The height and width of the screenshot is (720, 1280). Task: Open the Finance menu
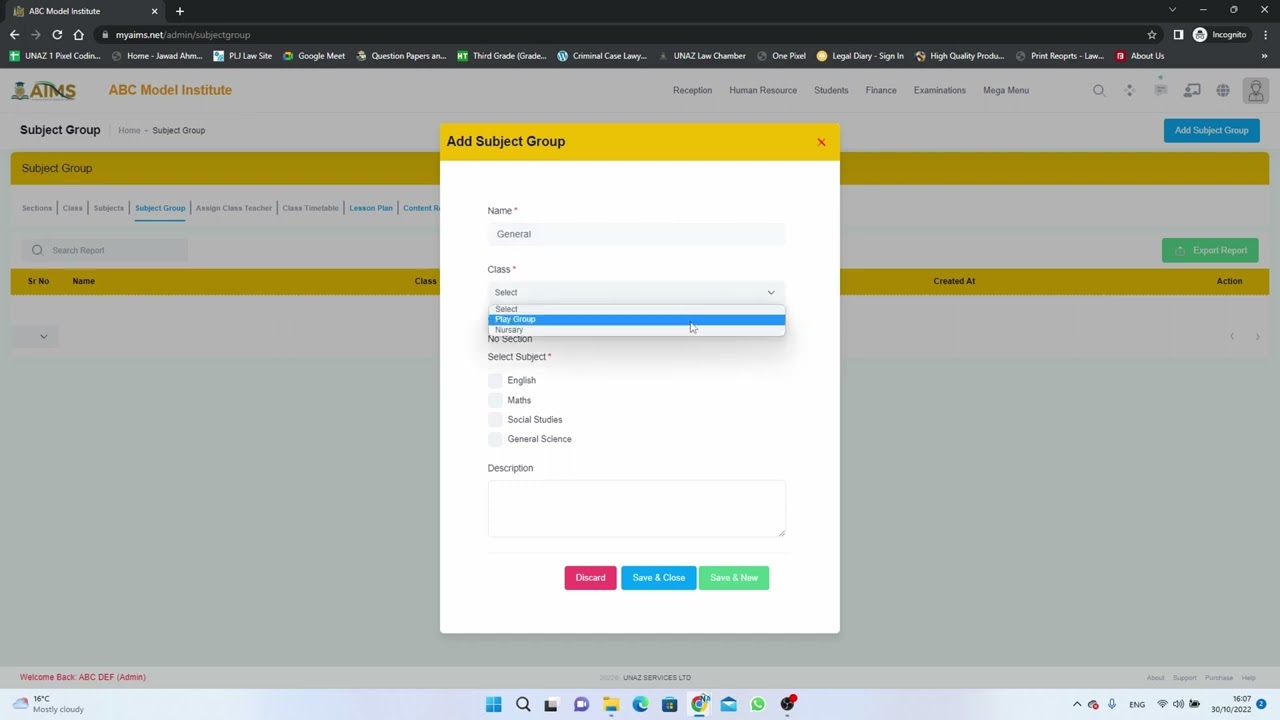(881, 90)
